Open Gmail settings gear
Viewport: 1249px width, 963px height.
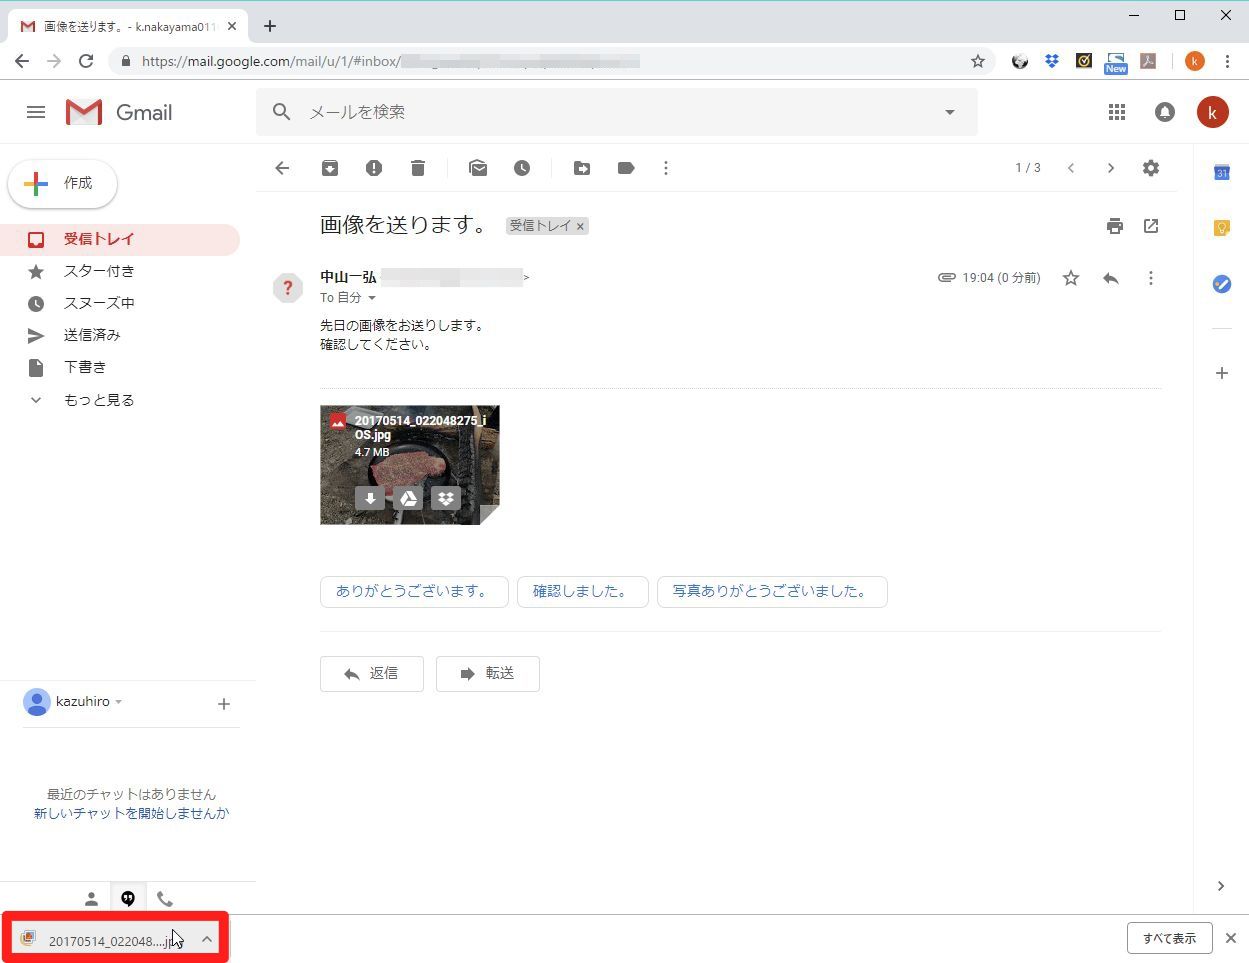coord(1151,168)
